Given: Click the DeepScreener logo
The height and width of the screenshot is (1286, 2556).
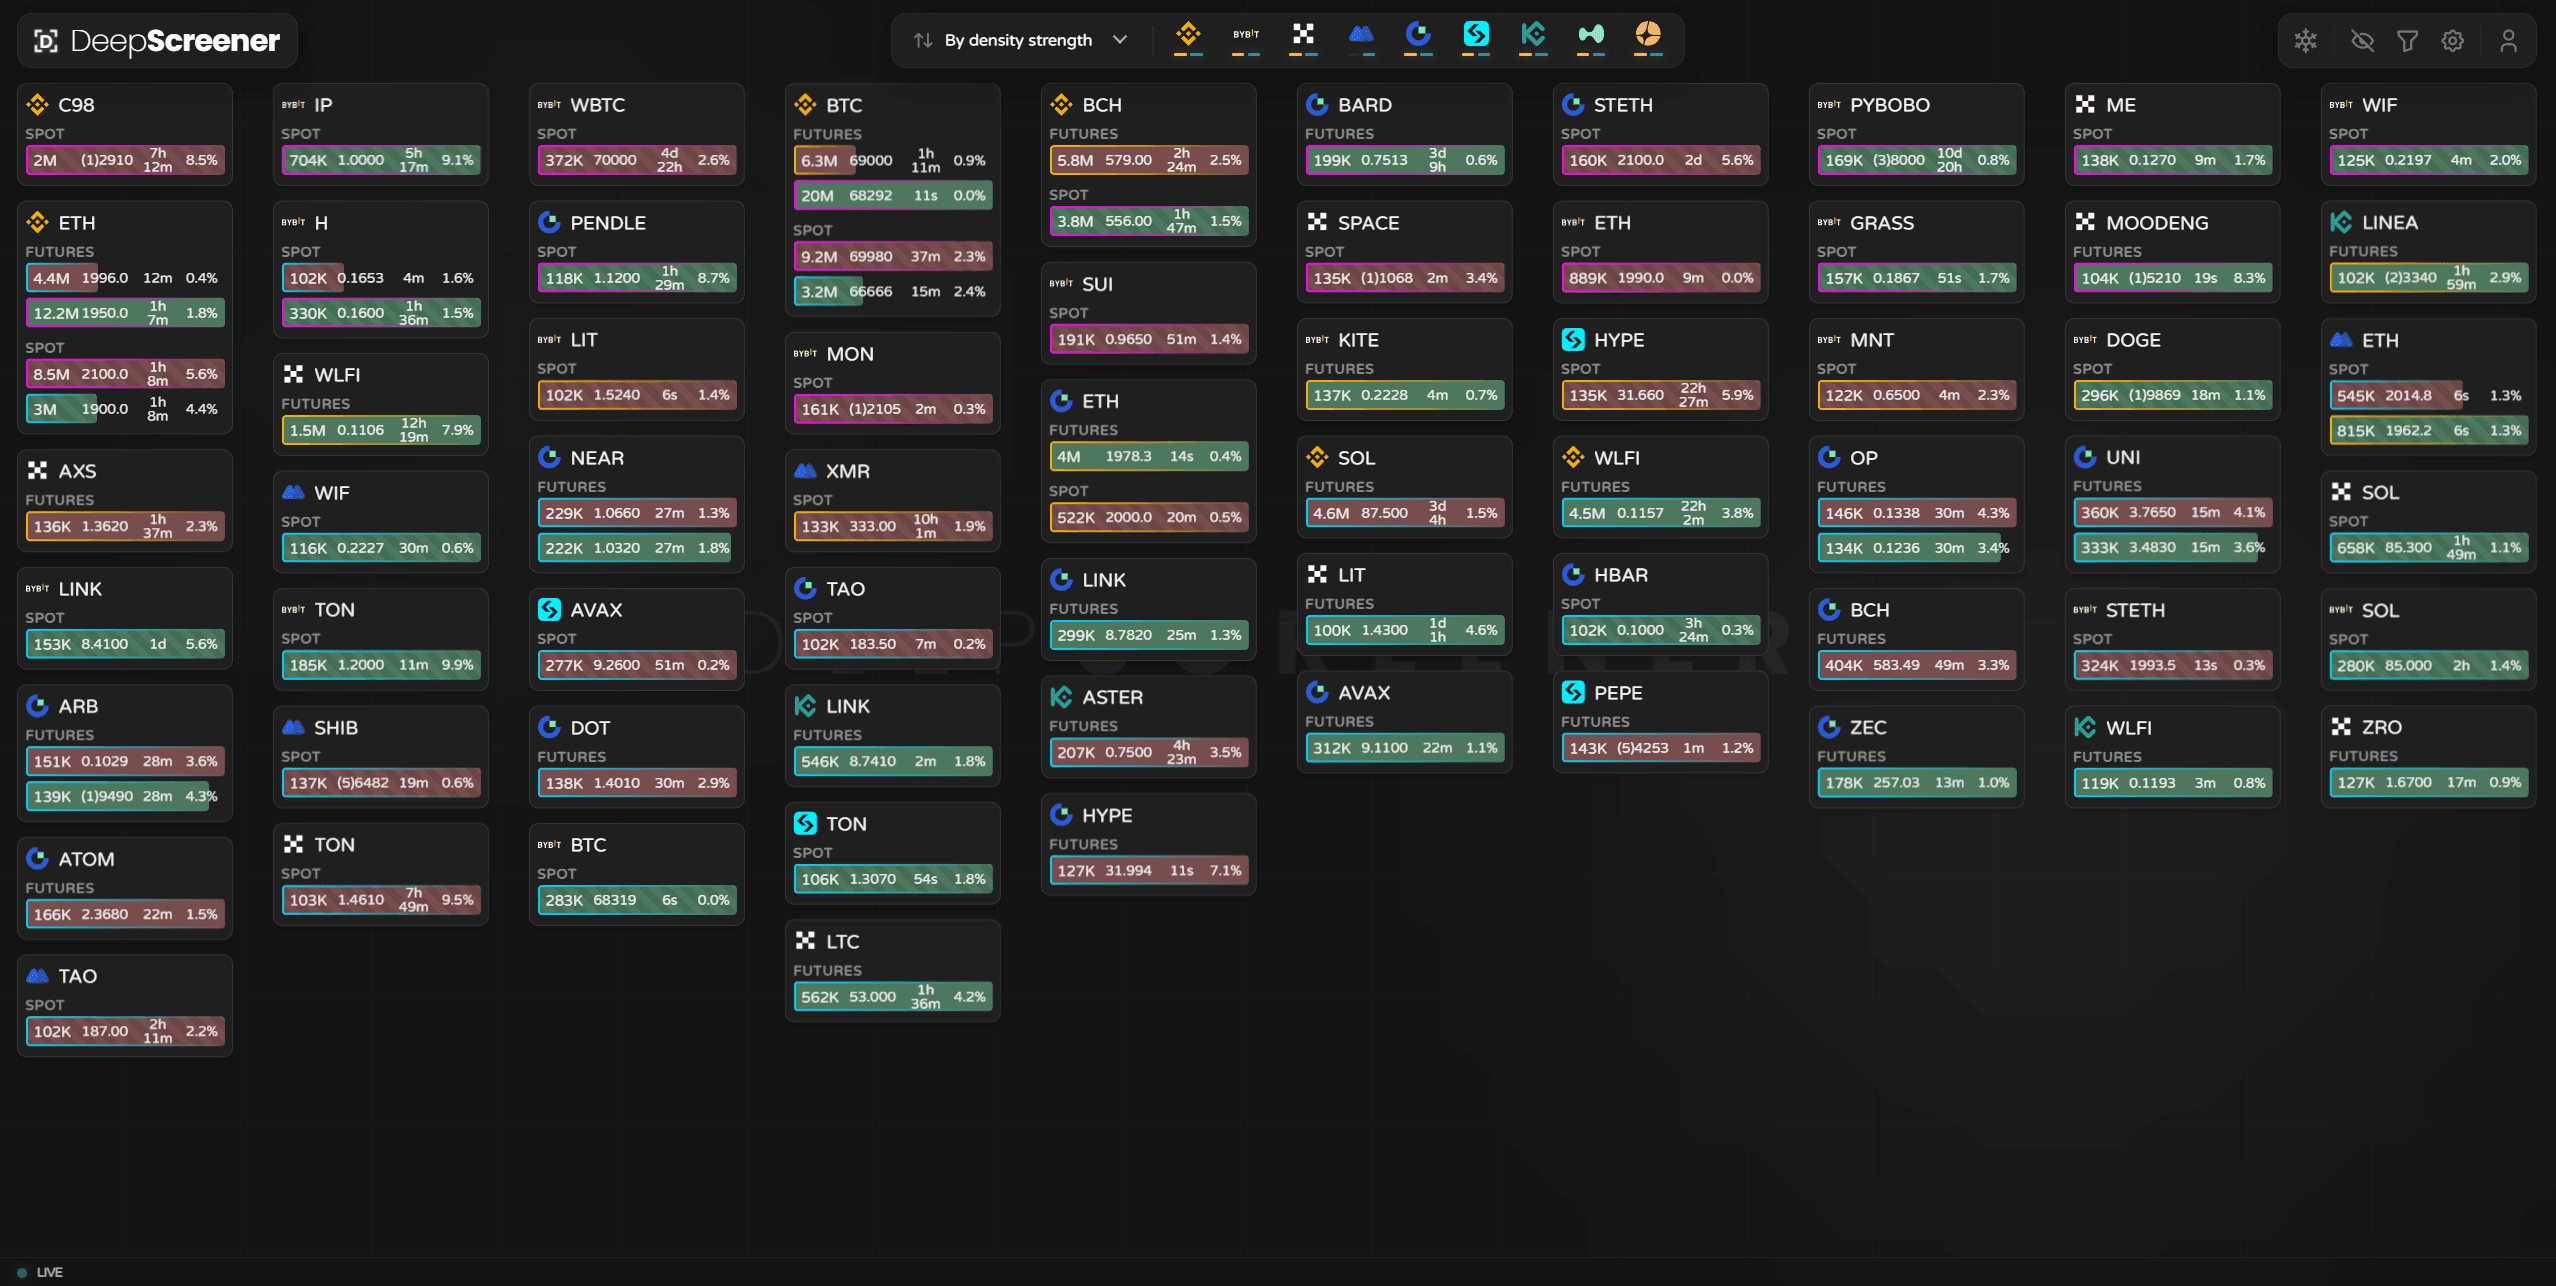Looking at the screenshot, I should (x=156, y=40).
